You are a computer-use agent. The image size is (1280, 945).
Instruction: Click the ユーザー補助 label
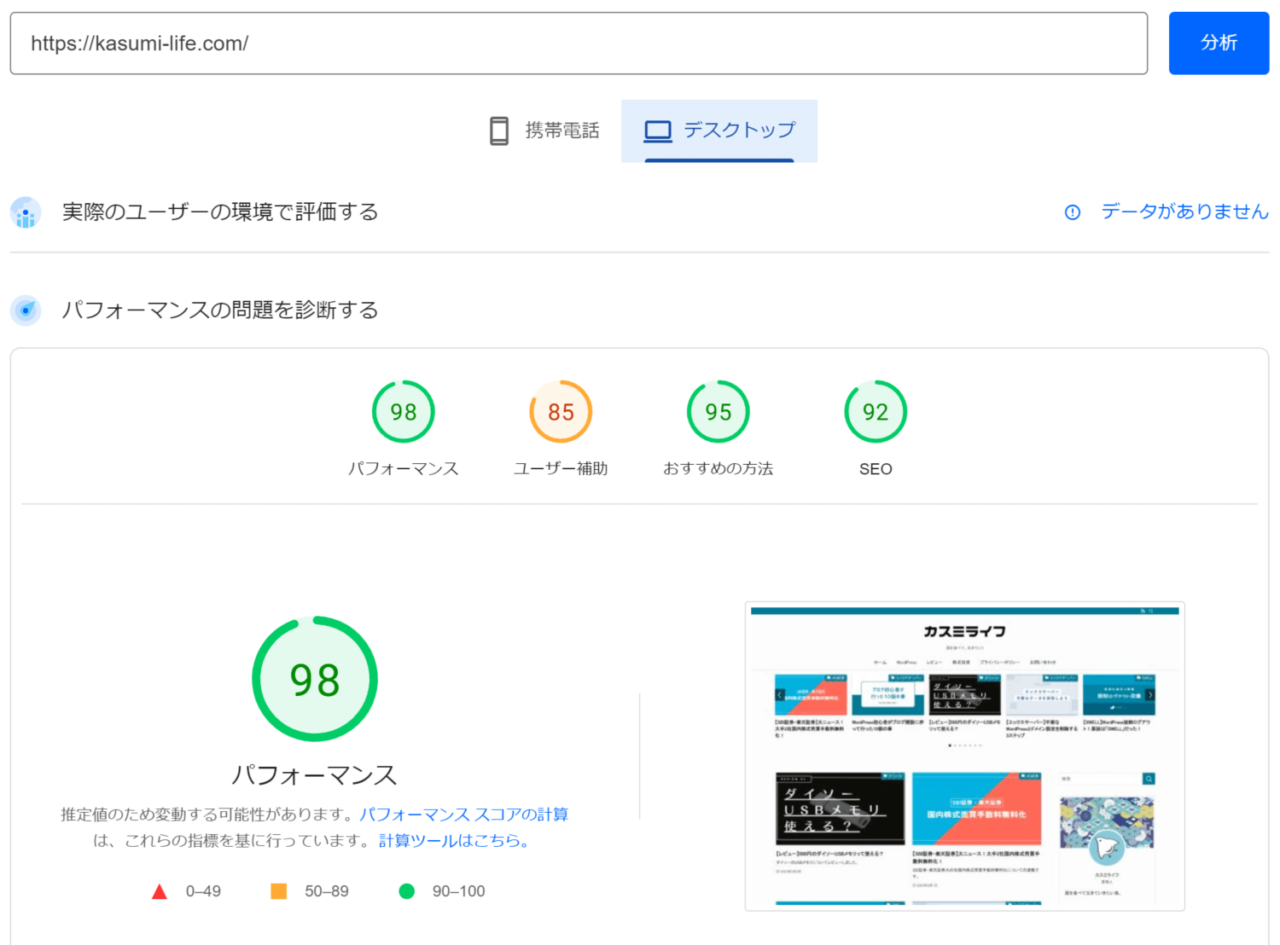pos(561,469)
